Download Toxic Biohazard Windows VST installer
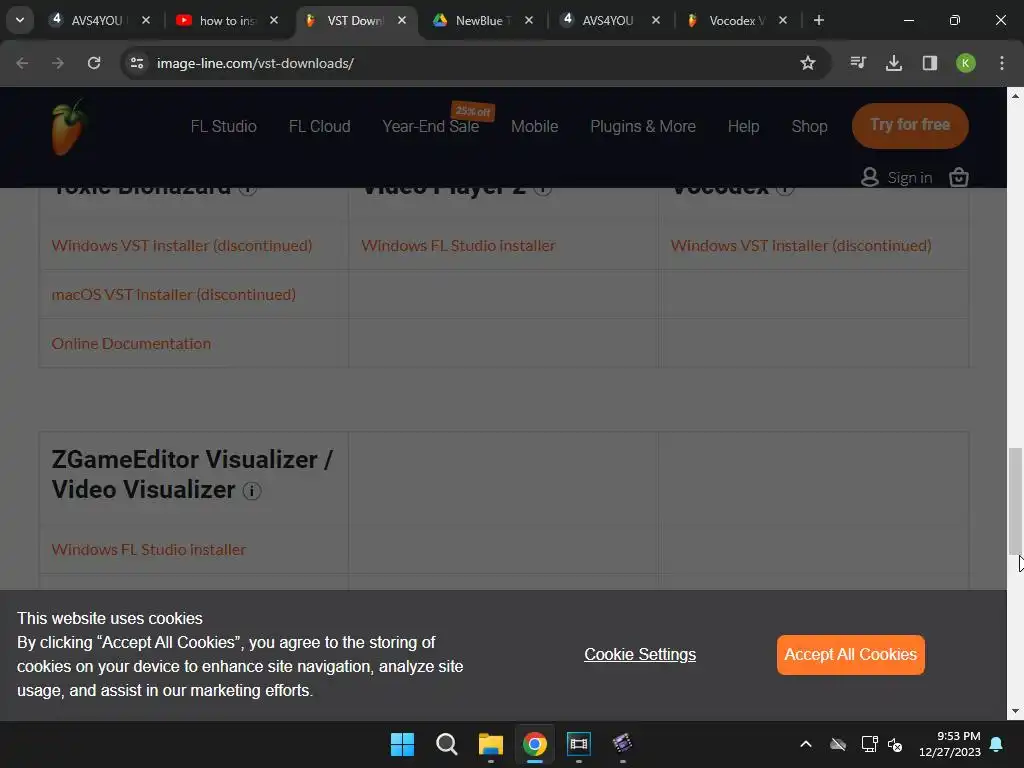The height and width of the screenshot is (768, 1024). coord(182,246)
